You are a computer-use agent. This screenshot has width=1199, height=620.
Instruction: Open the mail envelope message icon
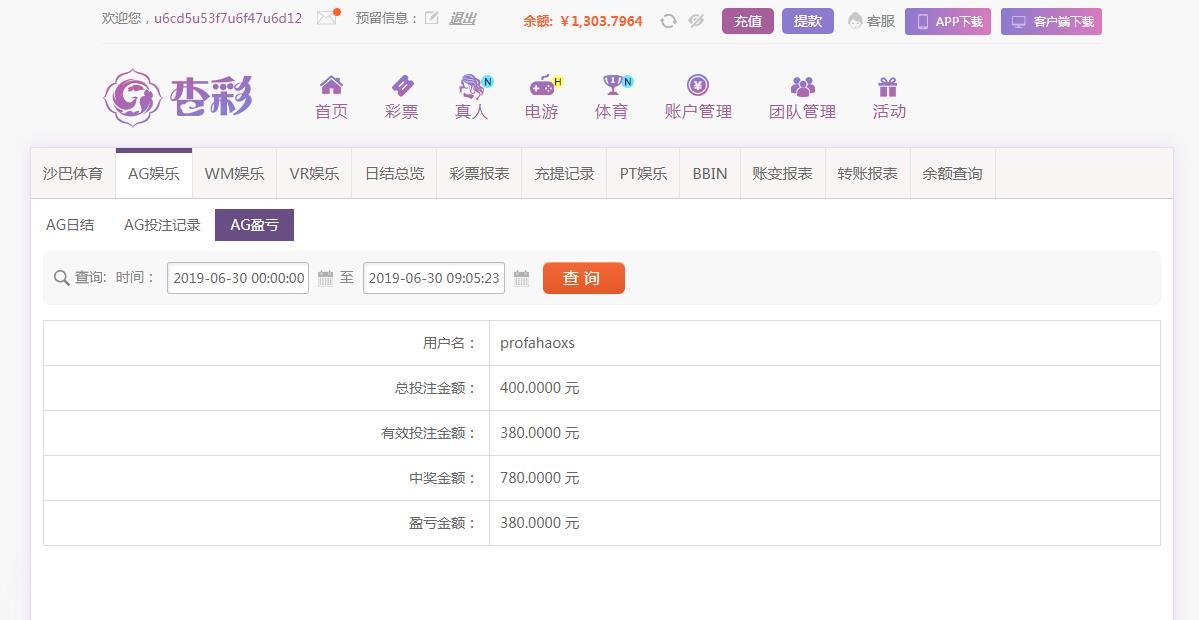(x=326, y=18)
